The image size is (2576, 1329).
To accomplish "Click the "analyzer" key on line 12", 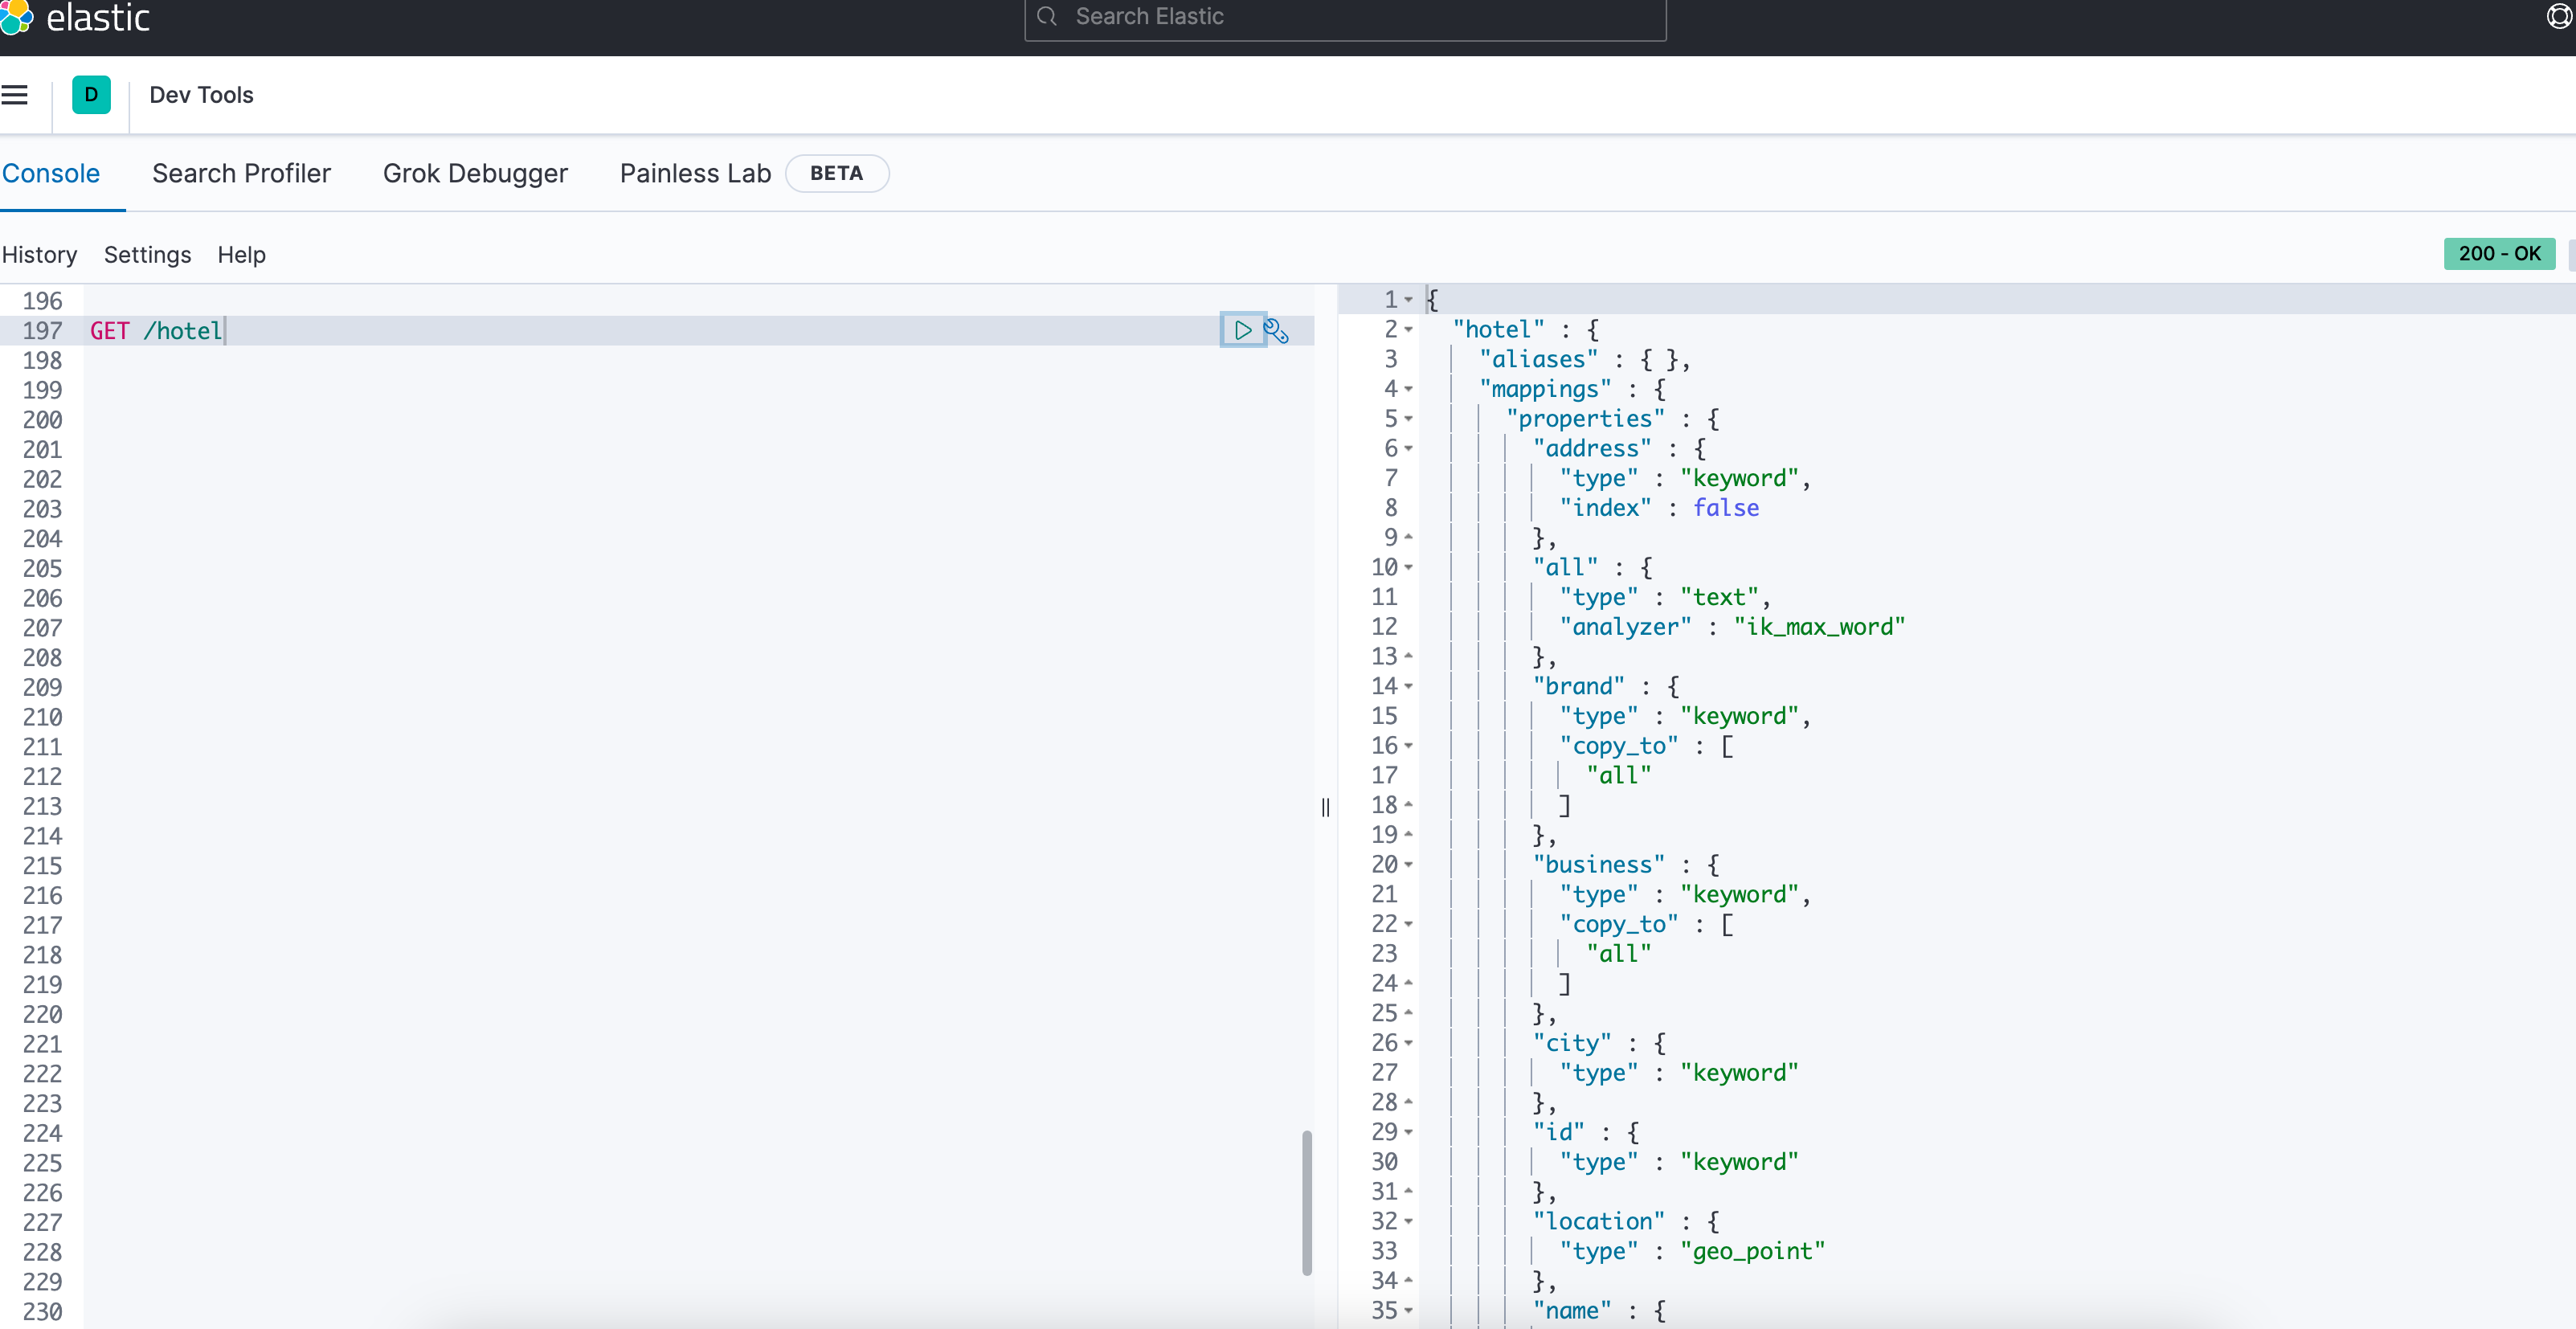I will (x=1625, y=627).
